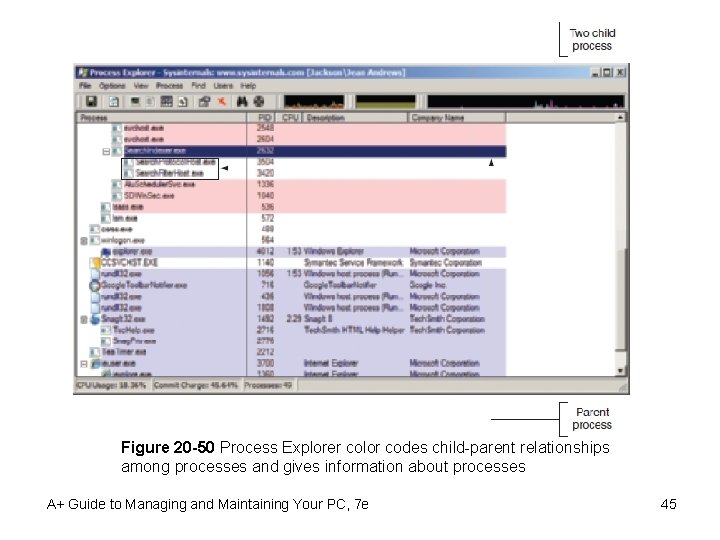Collapse the SearchIndexer.exe tree node
The width and height of the screenshot is (720, 540).
pos(106,151)
